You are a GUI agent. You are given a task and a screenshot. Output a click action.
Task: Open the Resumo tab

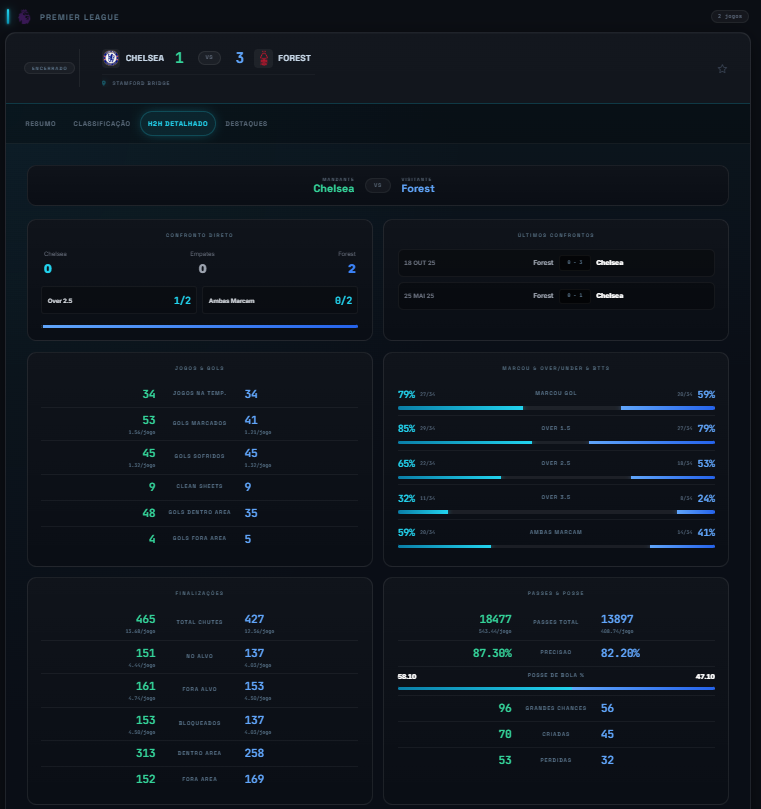click(40, 124)
